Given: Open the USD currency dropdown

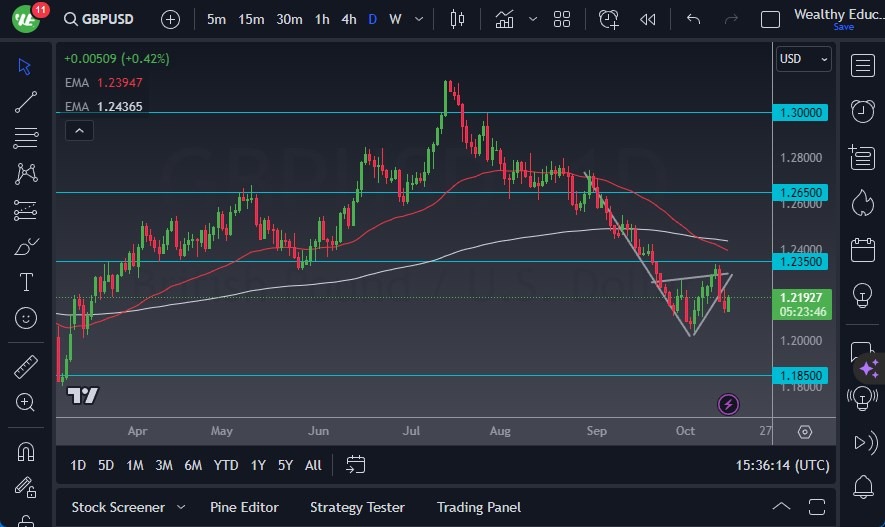Looking at the screenshot, I should 803,59.
